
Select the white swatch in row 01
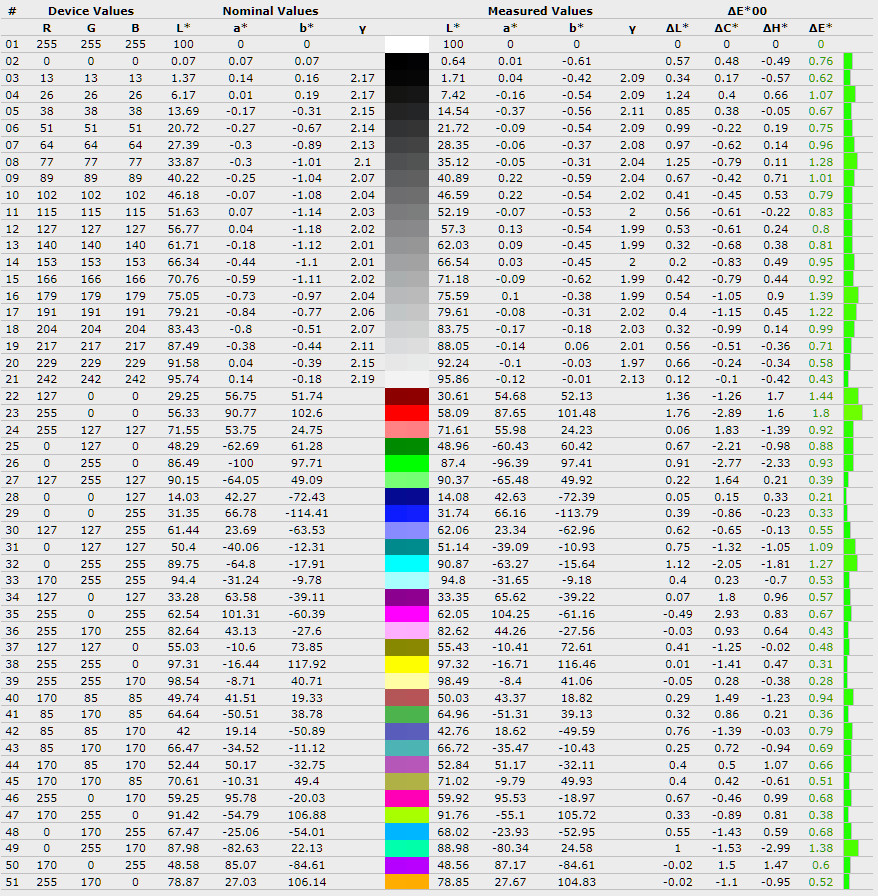407,44
